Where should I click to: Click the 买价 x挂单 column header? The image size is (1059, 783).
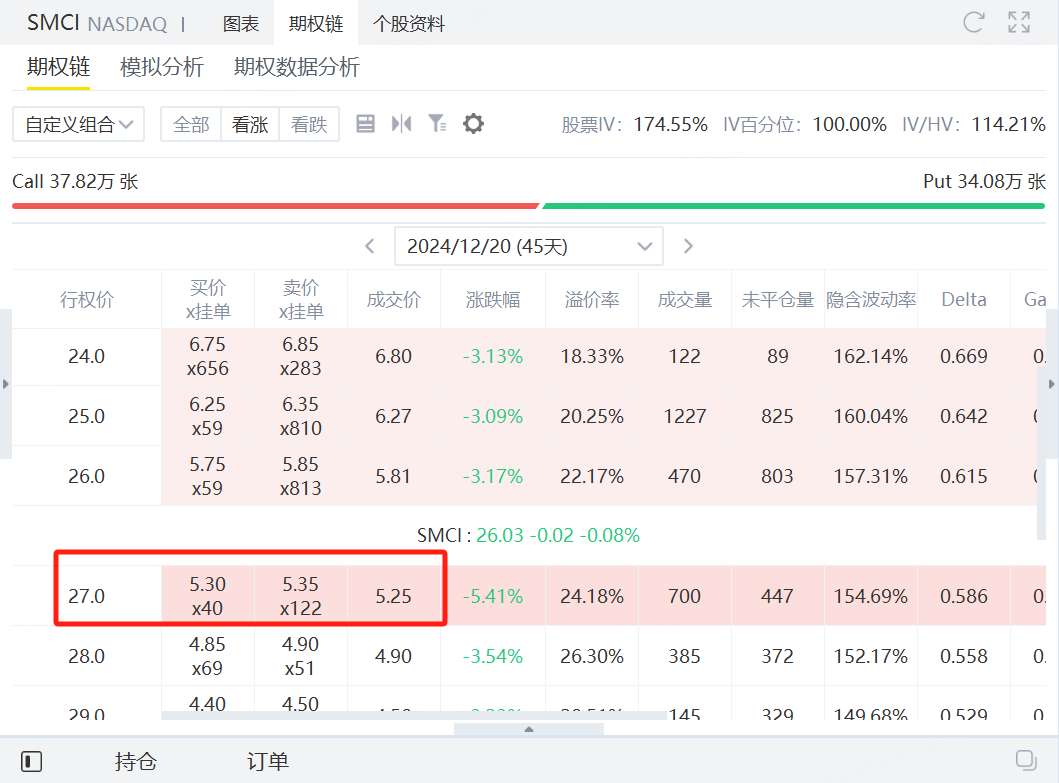tap(207, 299)
